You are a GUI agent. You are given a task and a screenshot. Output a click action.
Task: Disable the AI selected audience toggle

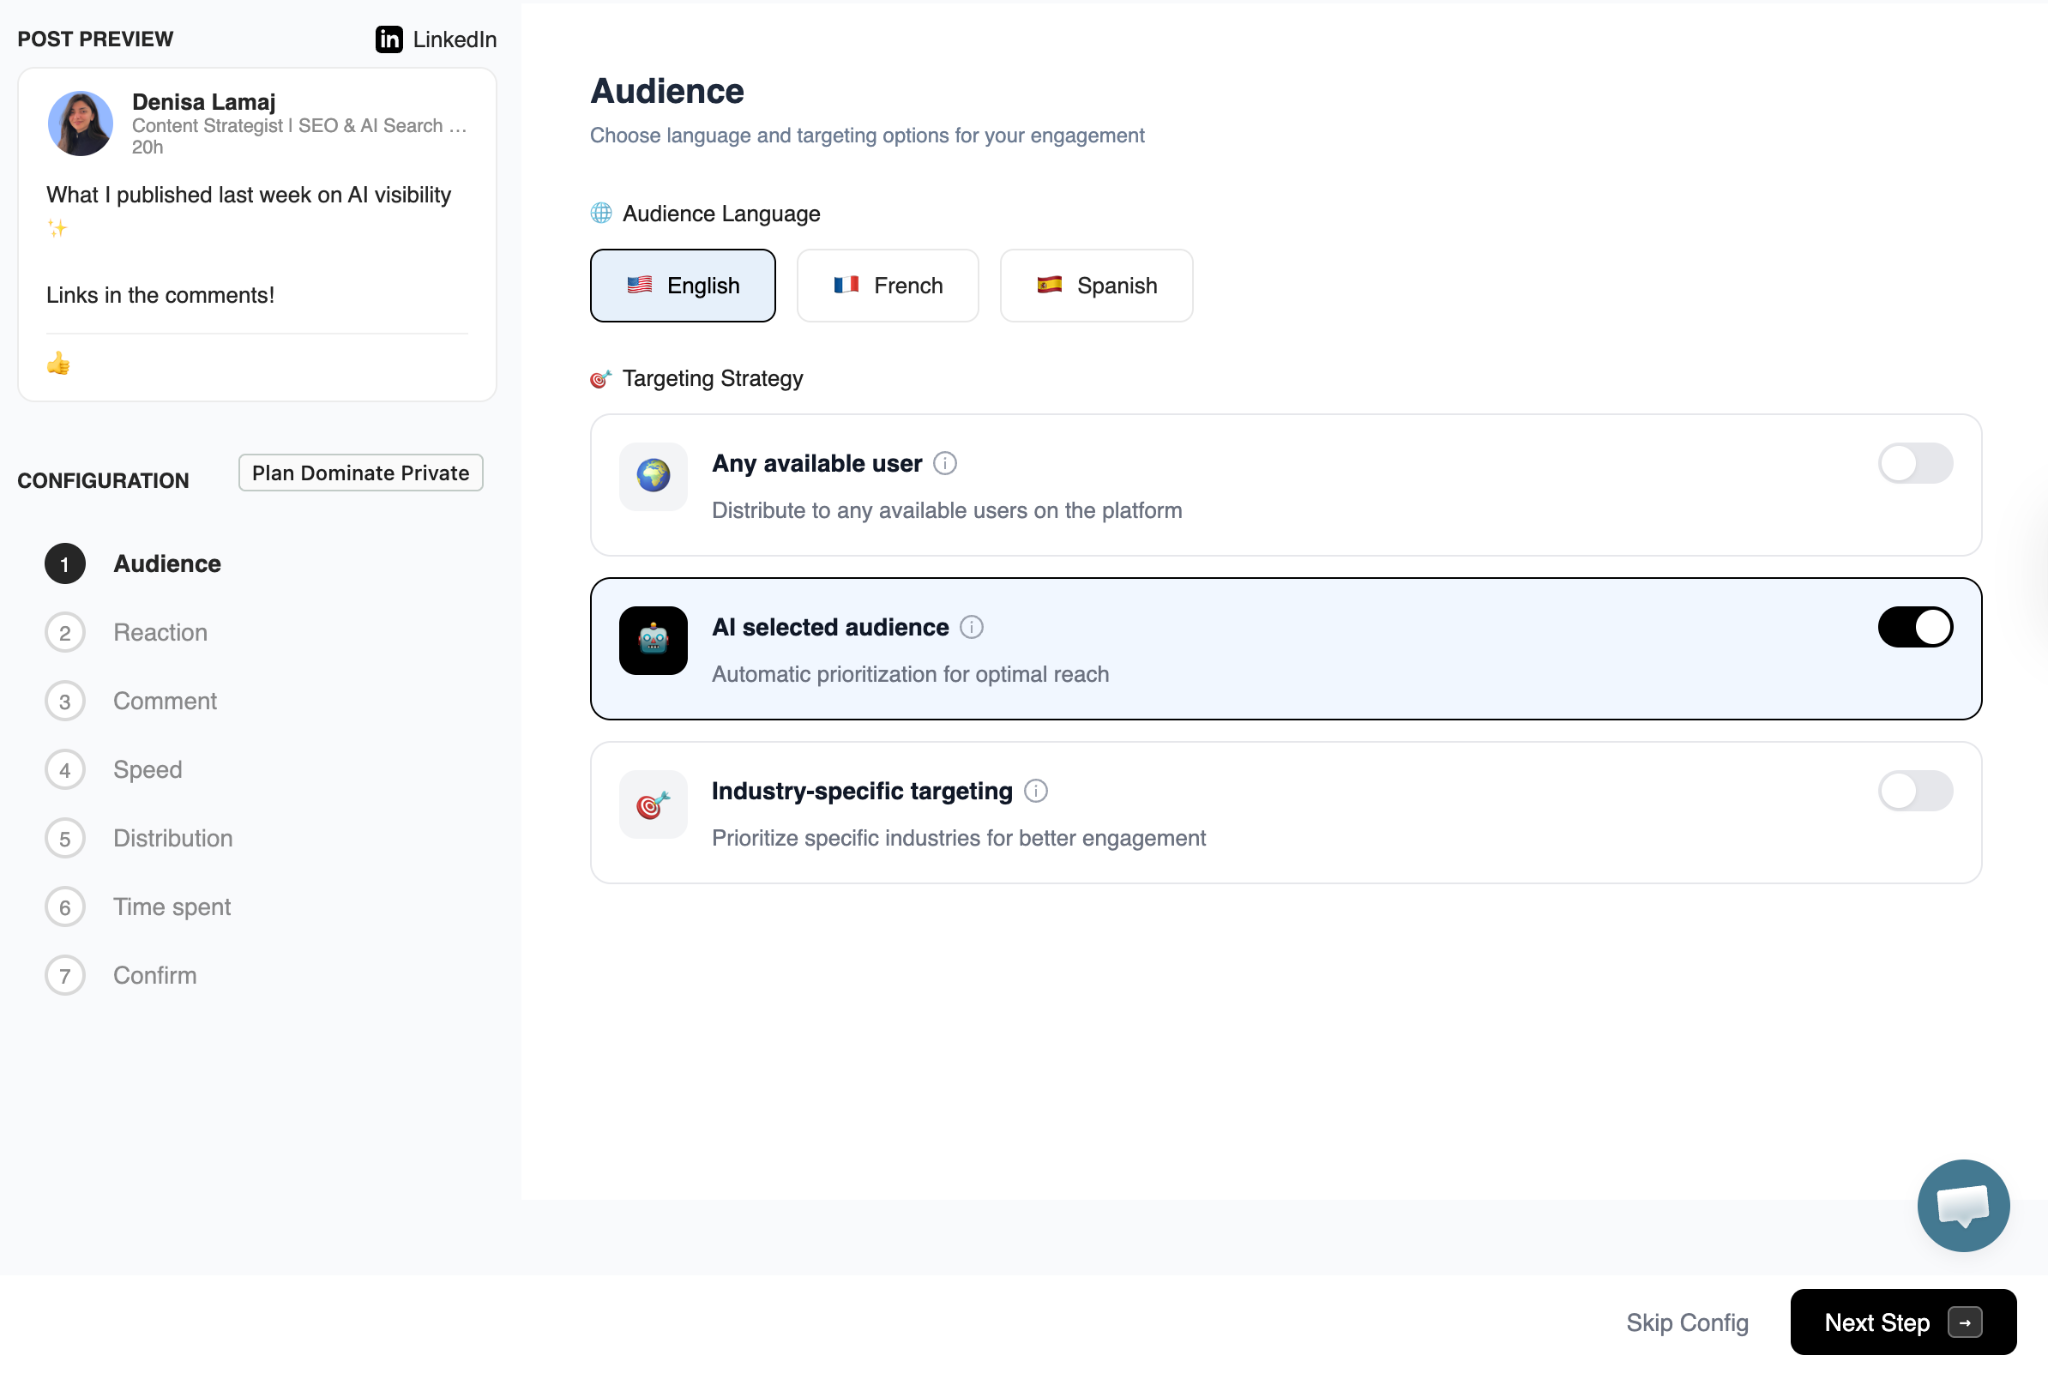[x=1915, y=627]
